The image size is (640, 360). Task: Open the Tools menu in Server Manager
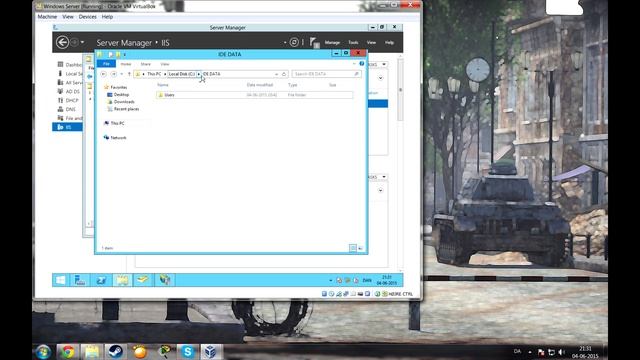[x=353, y=42]
